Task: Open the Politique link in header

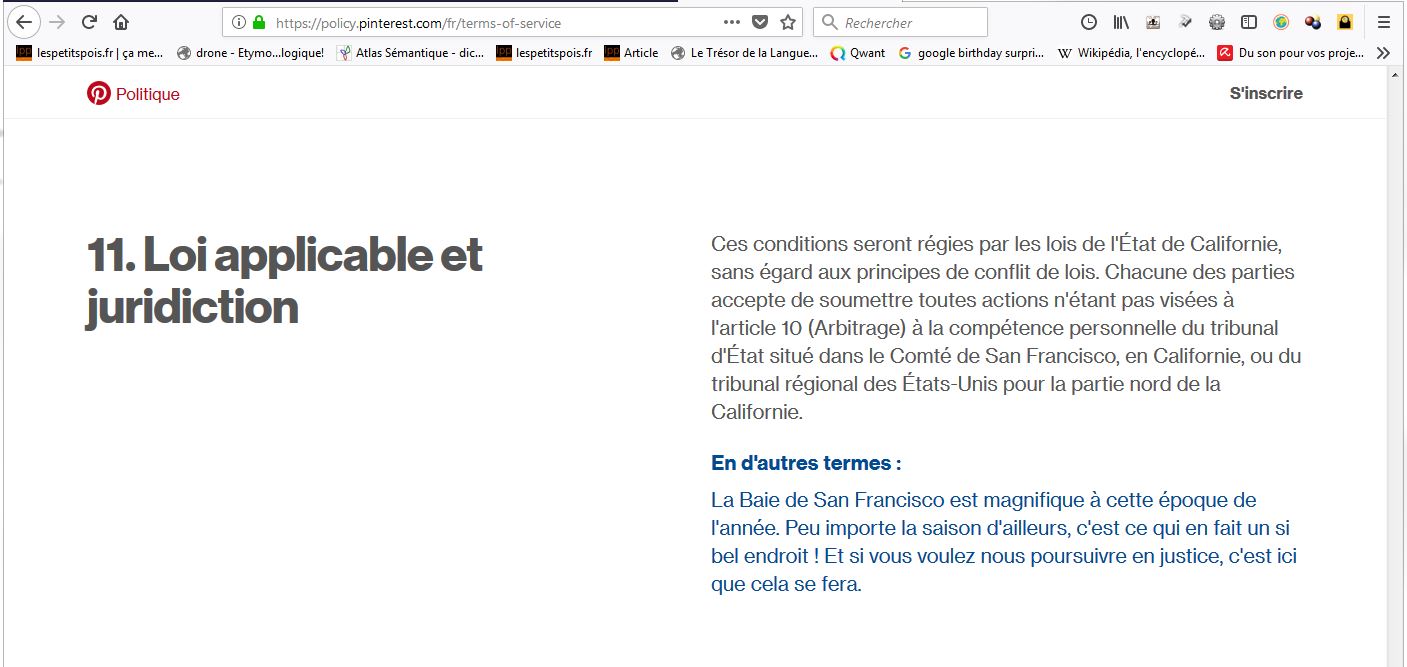Action: tap(147, 94)
